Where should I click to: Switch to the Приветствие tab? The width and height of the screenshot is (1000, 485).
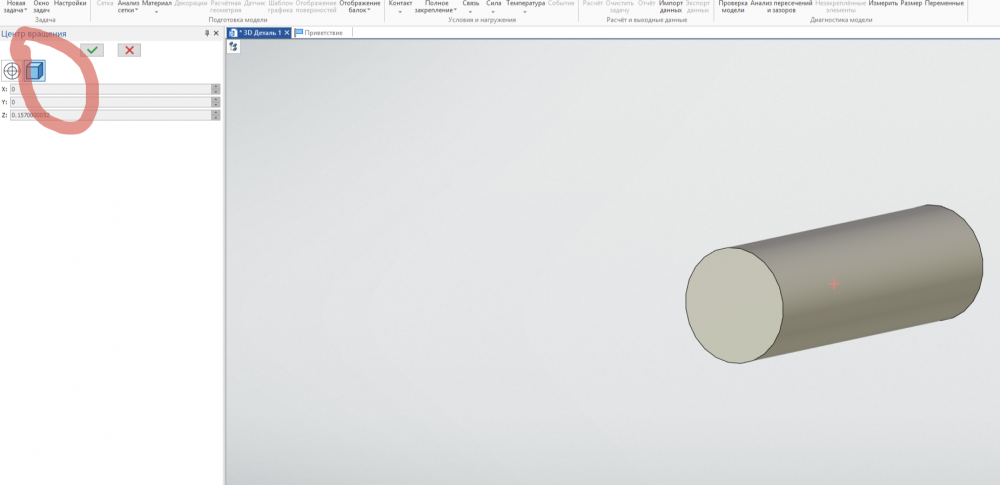322,33
